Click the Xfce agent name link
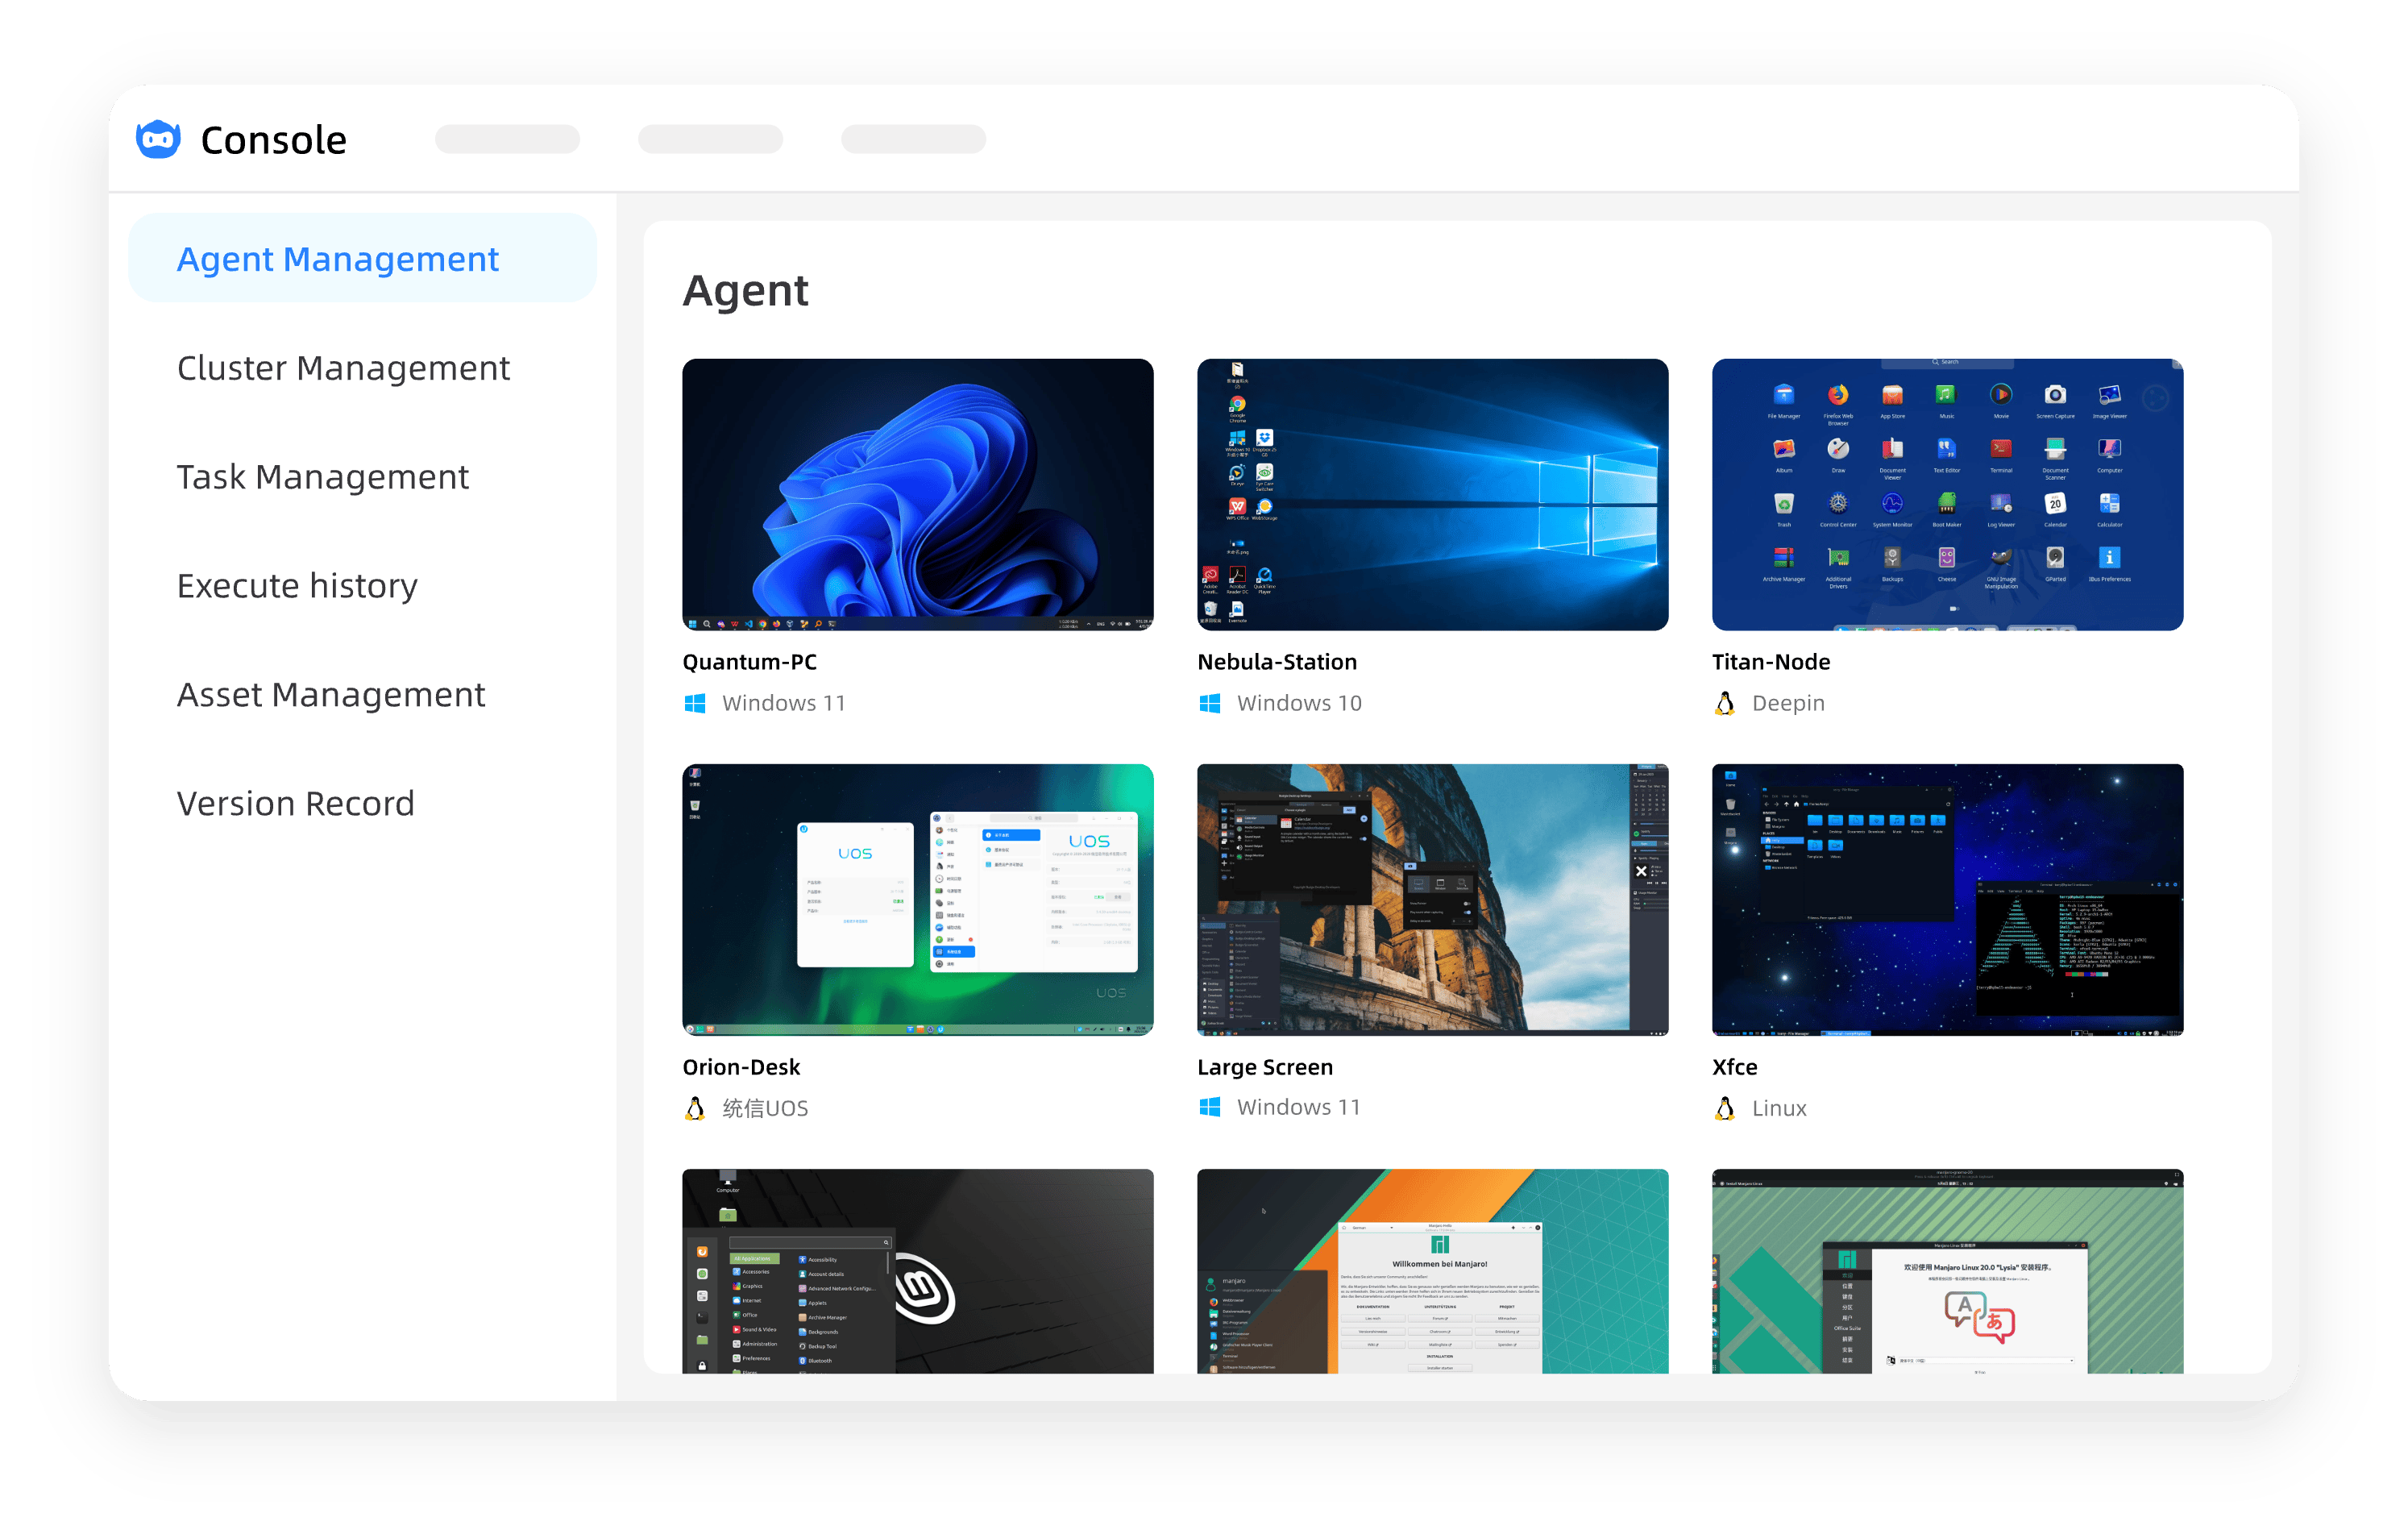The width and height of the screenshot is (2408, 1534). (x=1734, y=1067)
